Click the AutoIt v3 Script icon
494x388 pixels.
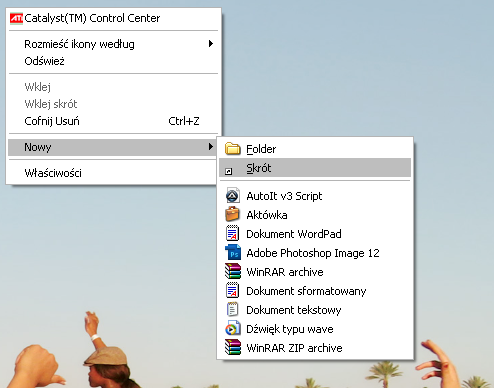pyautogui.click(x=233, y=196)
